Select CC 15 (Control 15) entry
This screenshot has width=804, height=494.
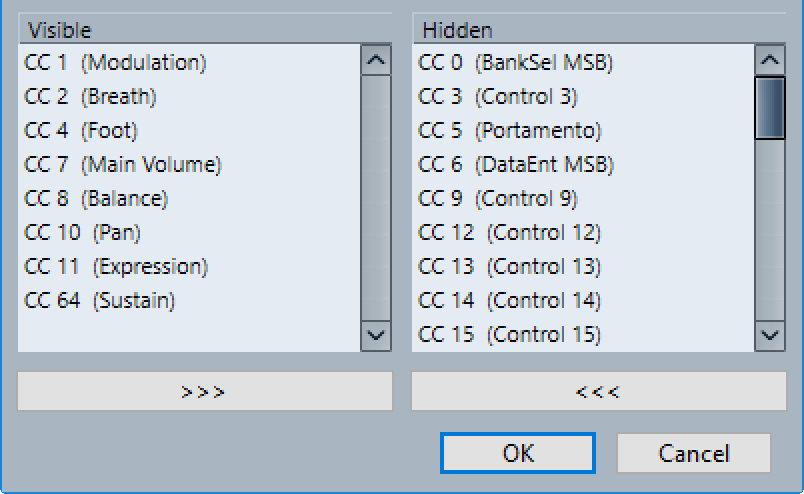click(583, 334)
